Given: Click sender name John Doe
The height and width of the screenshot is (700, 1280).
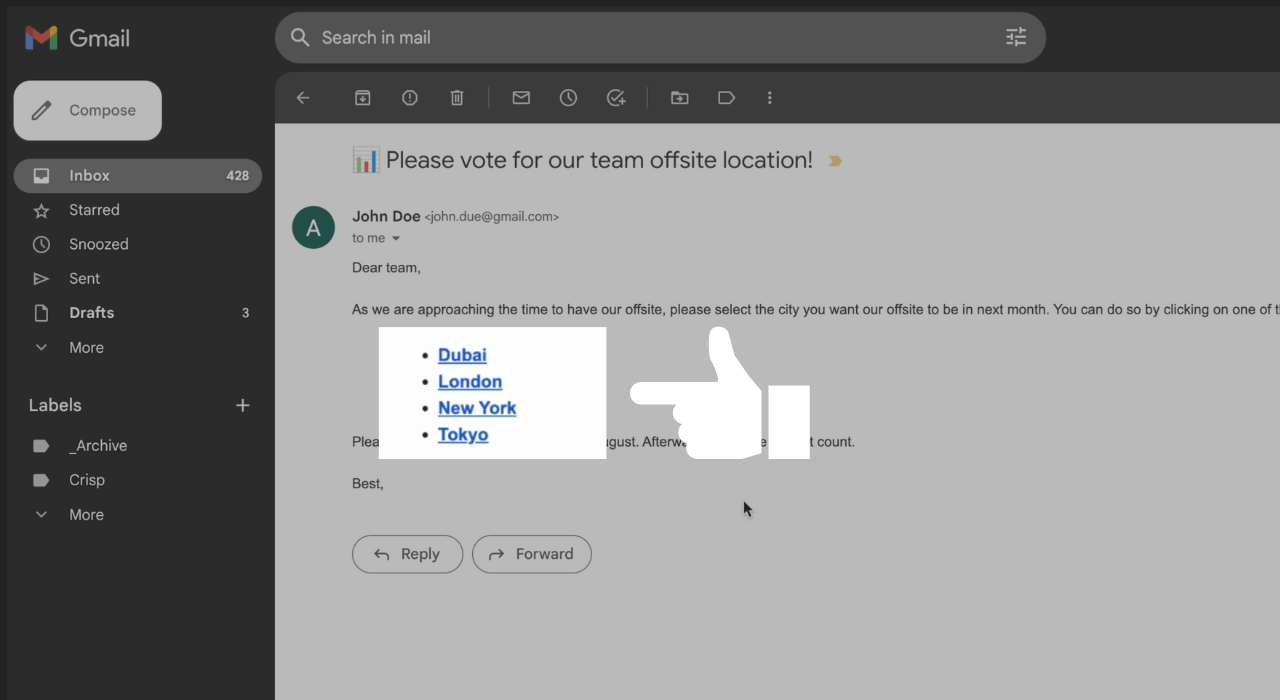Looking at the screenshot, I should click(x=386, y=217).
